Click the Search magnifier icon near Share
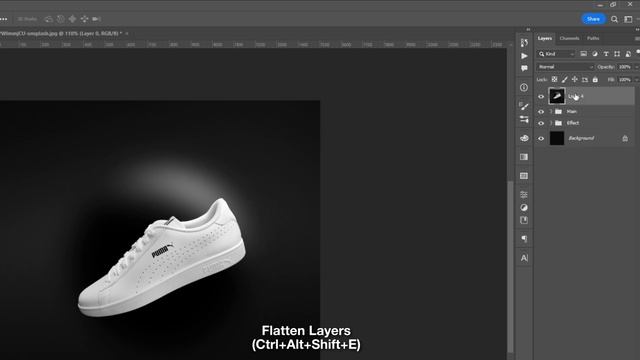Image resolution: width=640 pixels, height=360 pixels. (614, 19)
